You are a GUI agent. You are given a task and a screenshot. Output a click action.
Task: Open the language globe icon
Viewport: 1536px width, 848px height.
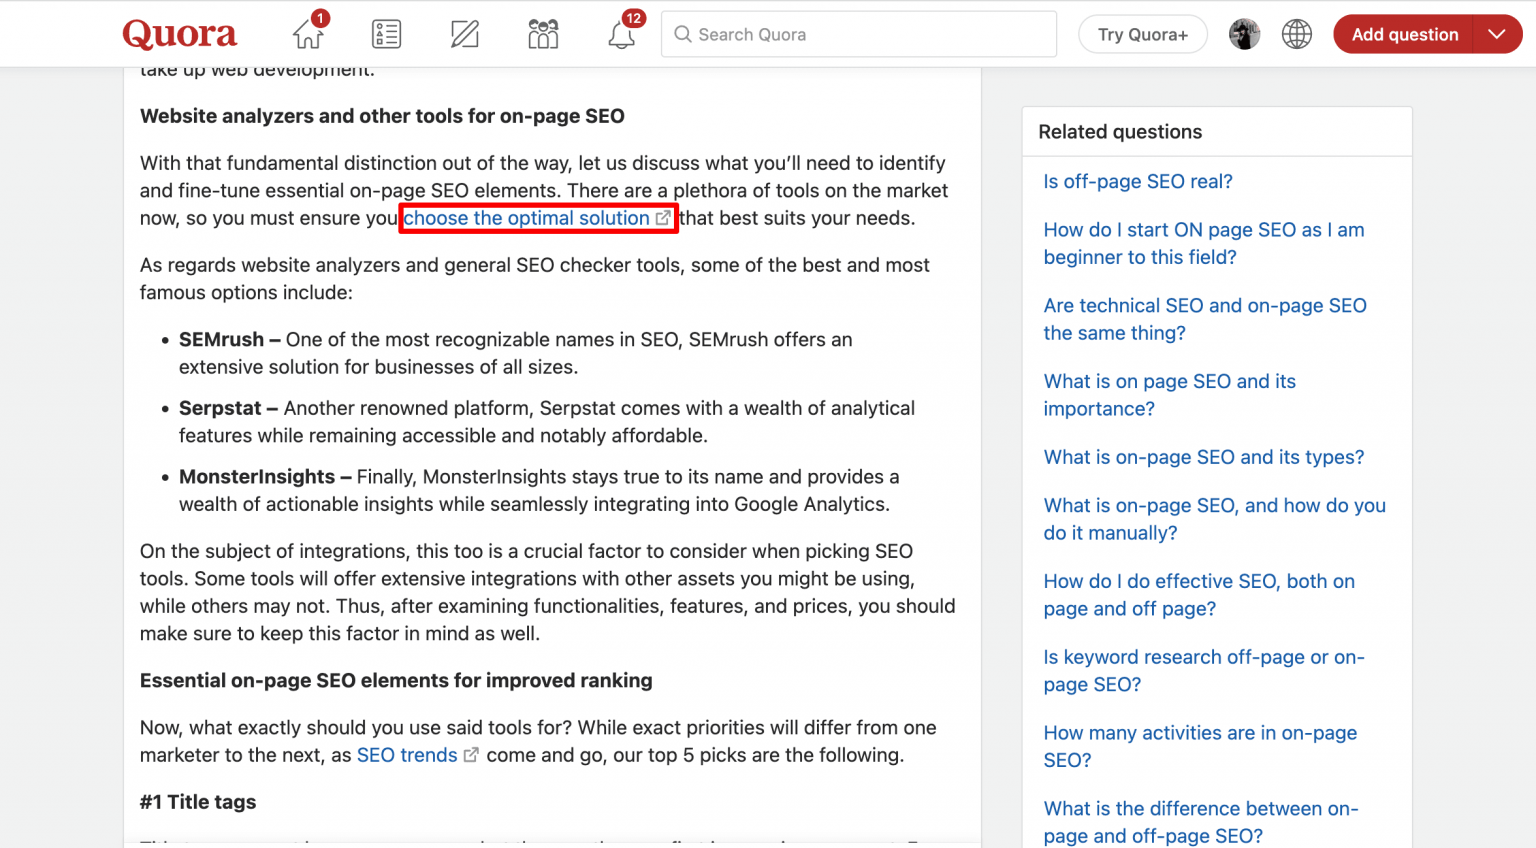1296,33
